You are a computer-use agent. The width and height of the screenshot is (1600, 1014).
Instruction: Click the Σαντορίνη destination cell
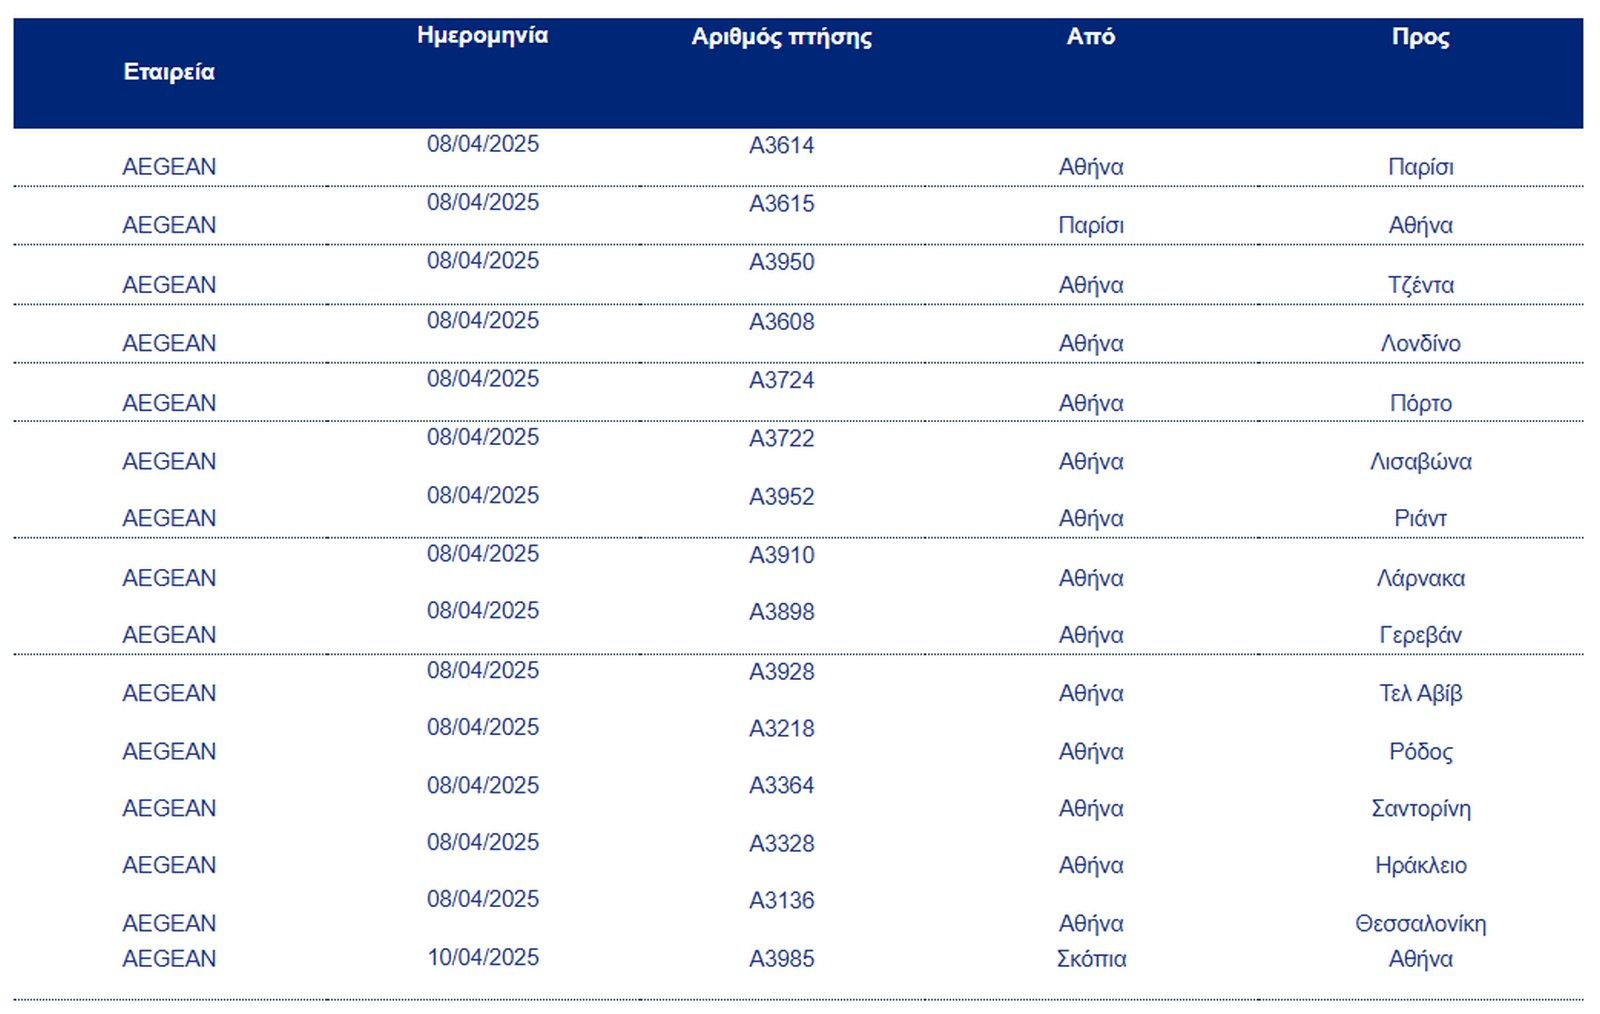tap(1420, 808)
